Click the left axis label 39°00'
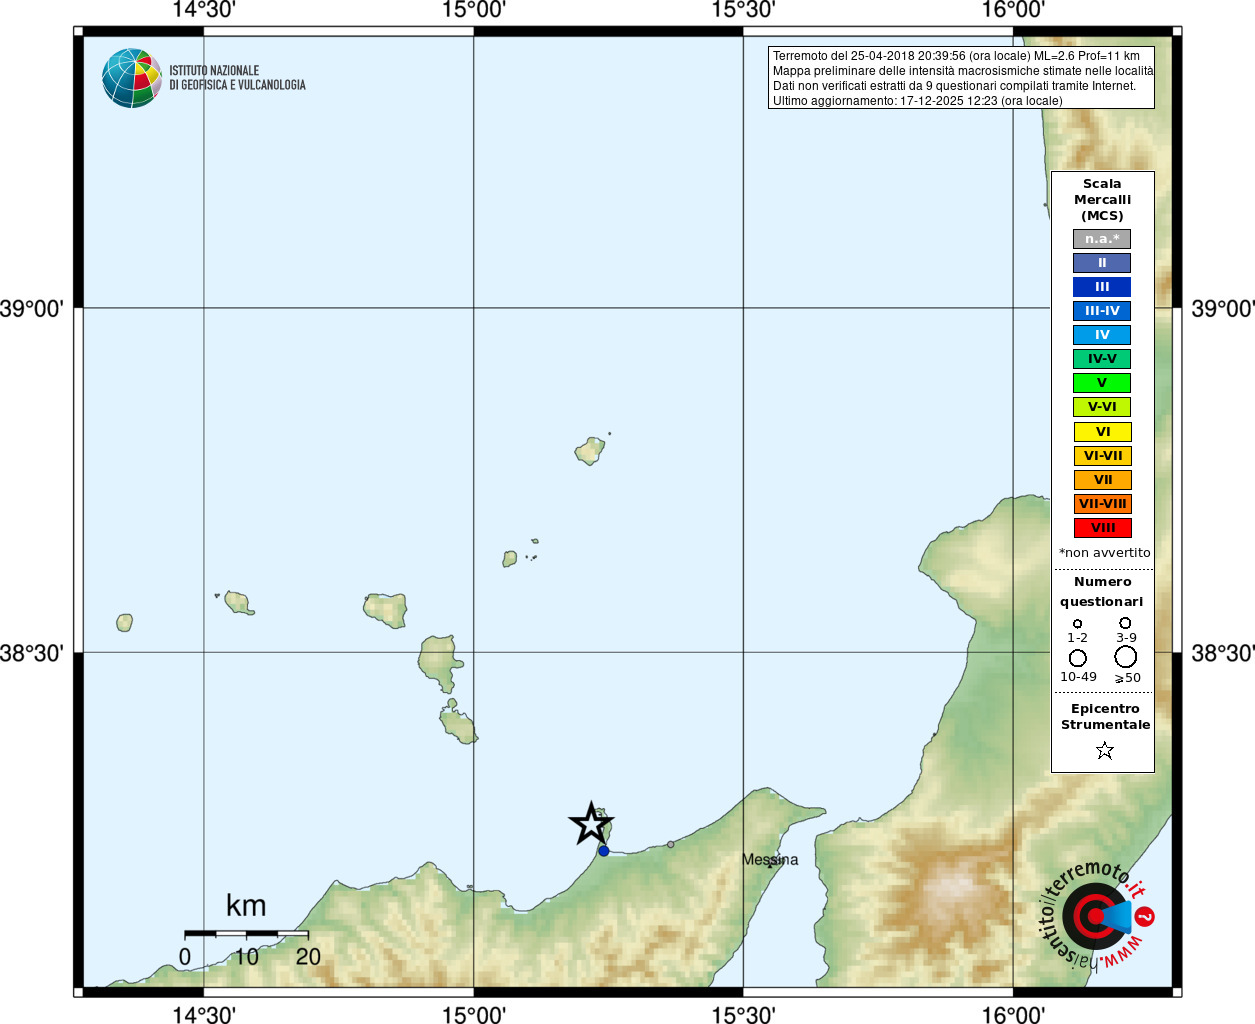This screenshot has width=1255, height=1024. [32, 308]
